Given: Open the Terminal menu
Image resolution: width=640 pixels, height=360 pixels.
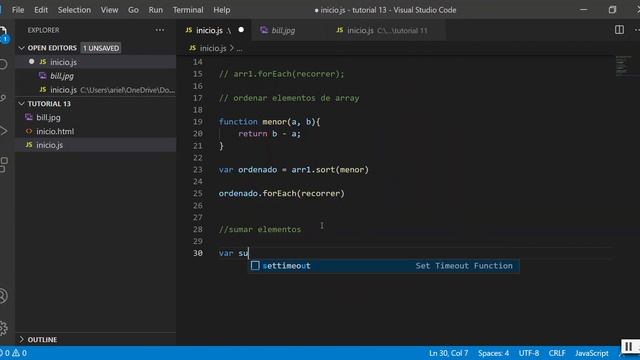Looking at the screenshot, I should (188, 10).
